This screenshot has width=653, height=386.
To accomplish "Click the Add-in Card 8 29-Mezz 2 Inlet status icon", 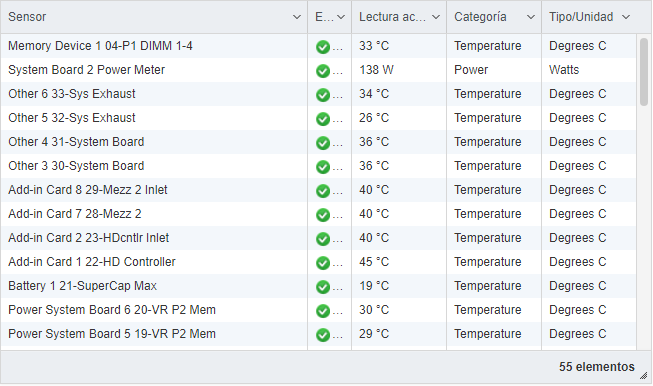I will coord(323,191).
